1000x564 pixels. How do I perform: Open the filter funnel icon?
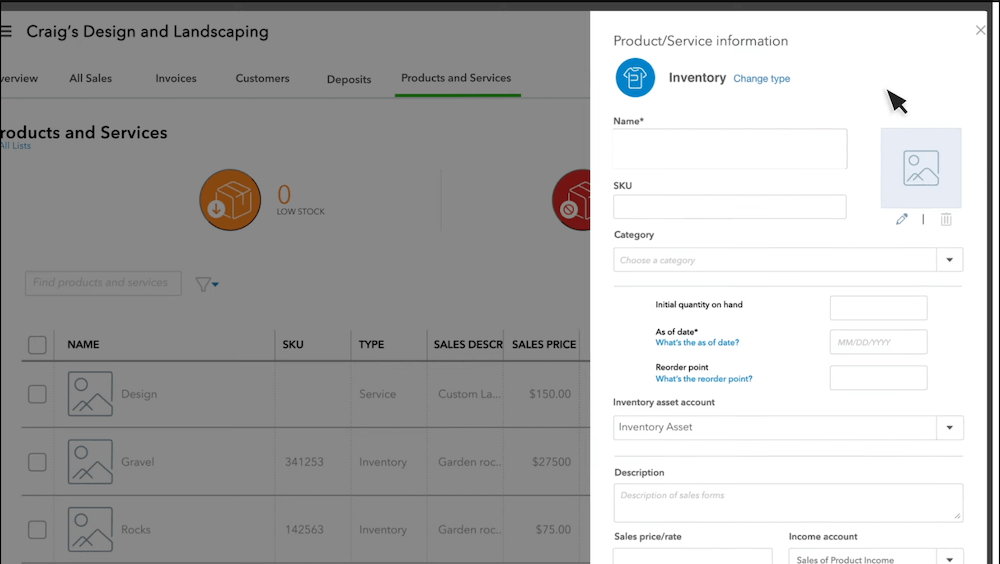coord(207,284)
